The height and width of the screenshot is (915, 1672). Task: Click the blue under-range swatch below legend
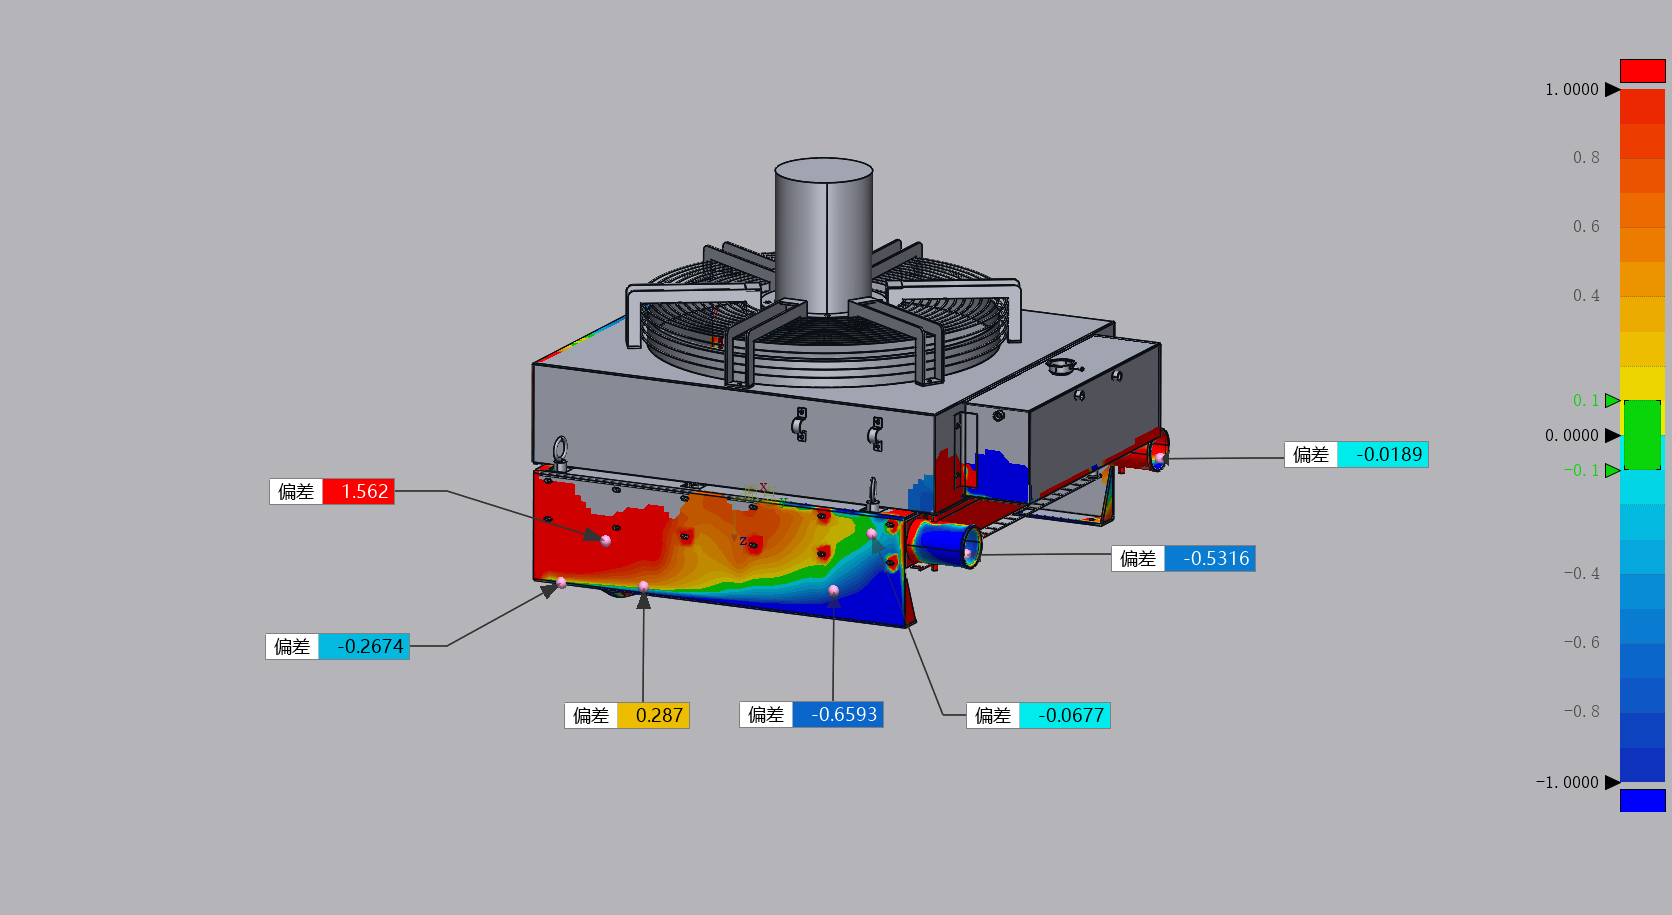1642,800
